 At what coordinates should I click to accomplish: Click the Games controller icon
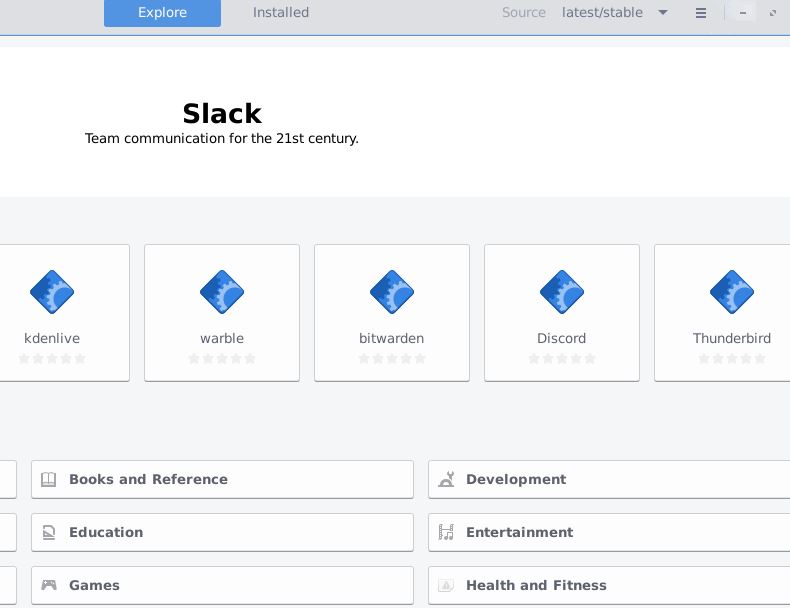click(x=48, y=586)
